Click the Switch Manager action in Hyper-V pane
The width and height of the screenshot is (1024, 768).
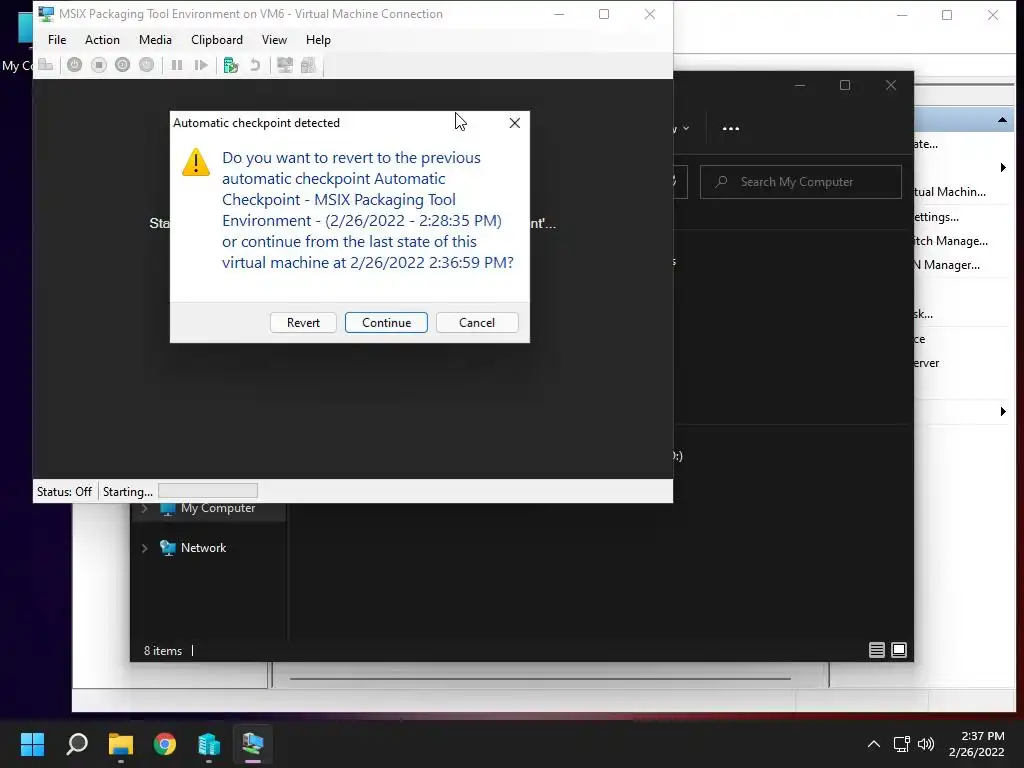pyautogui.click(x=951, y=241)
